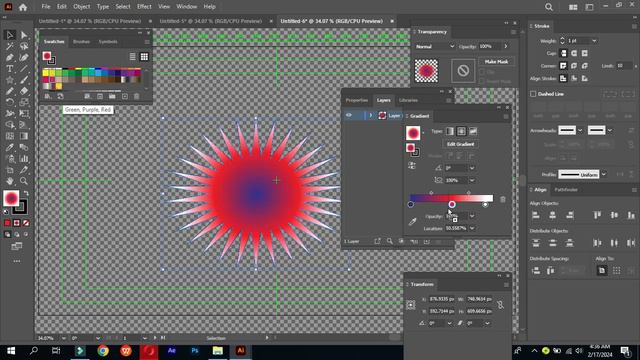
Task: Select the Direct Selection tool
Action: tap(24, 35)
